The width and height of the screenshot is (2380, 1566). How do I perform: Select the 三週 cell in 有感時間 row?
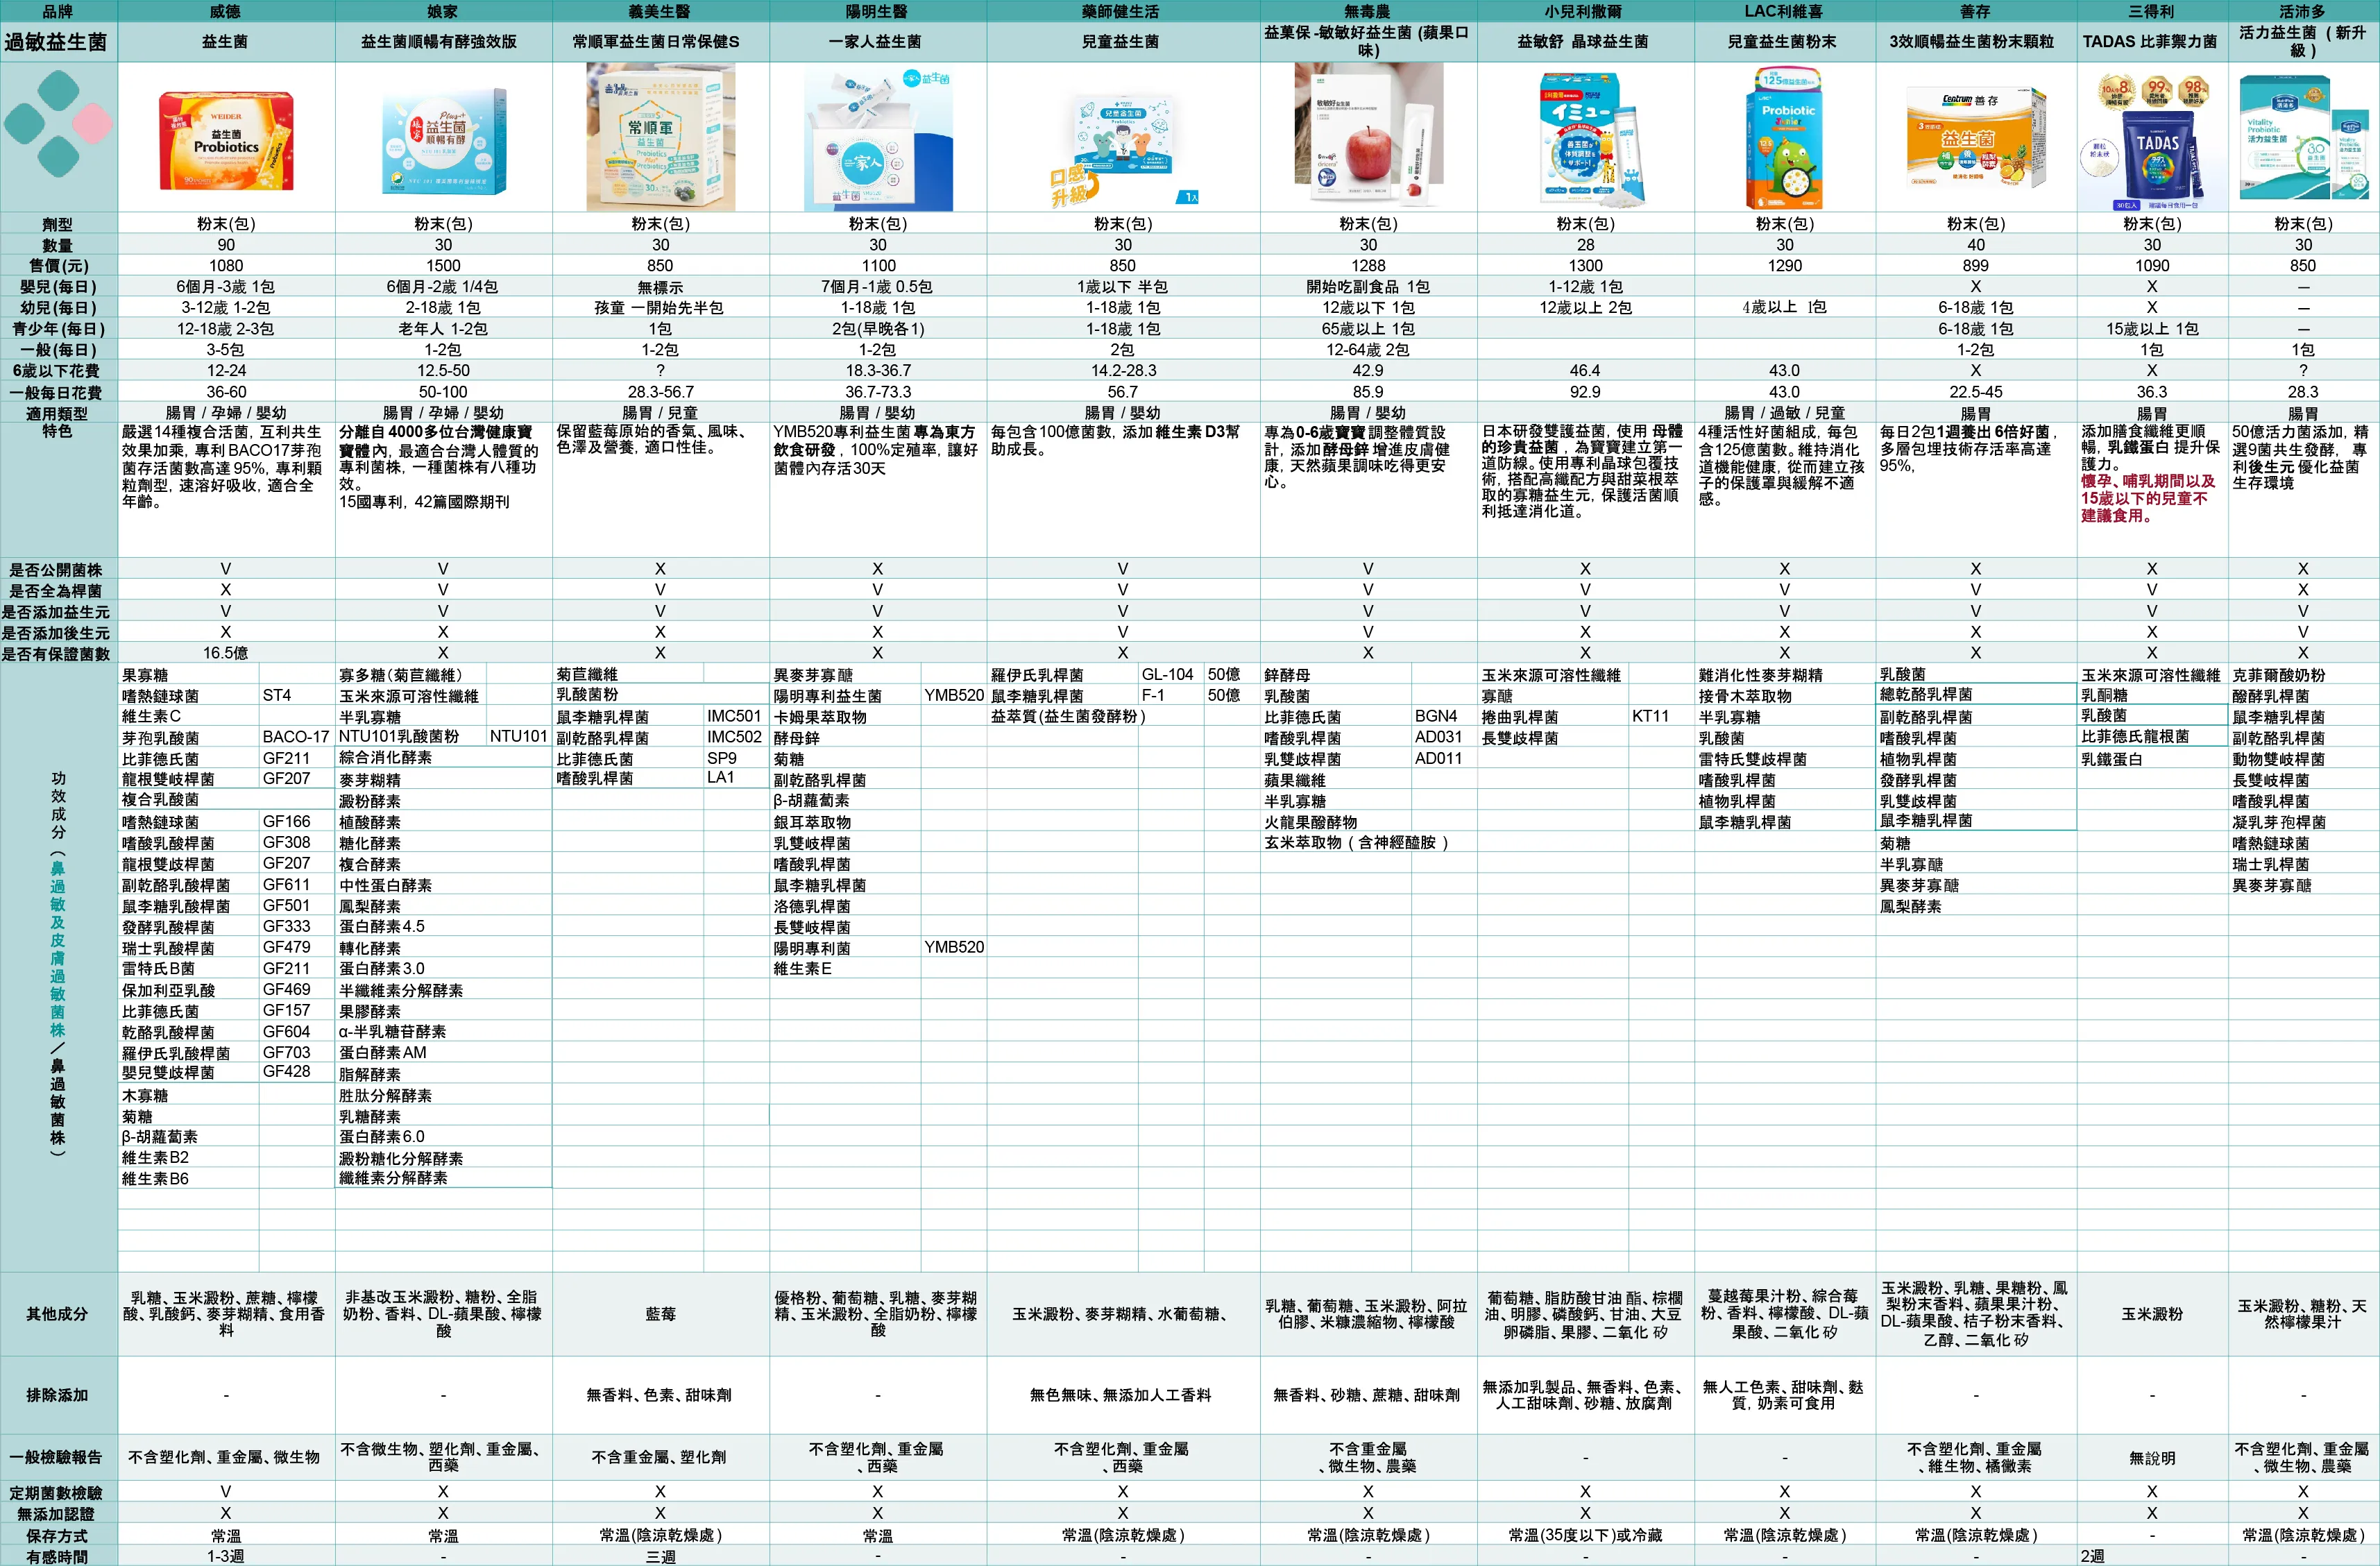point(661,1556)
